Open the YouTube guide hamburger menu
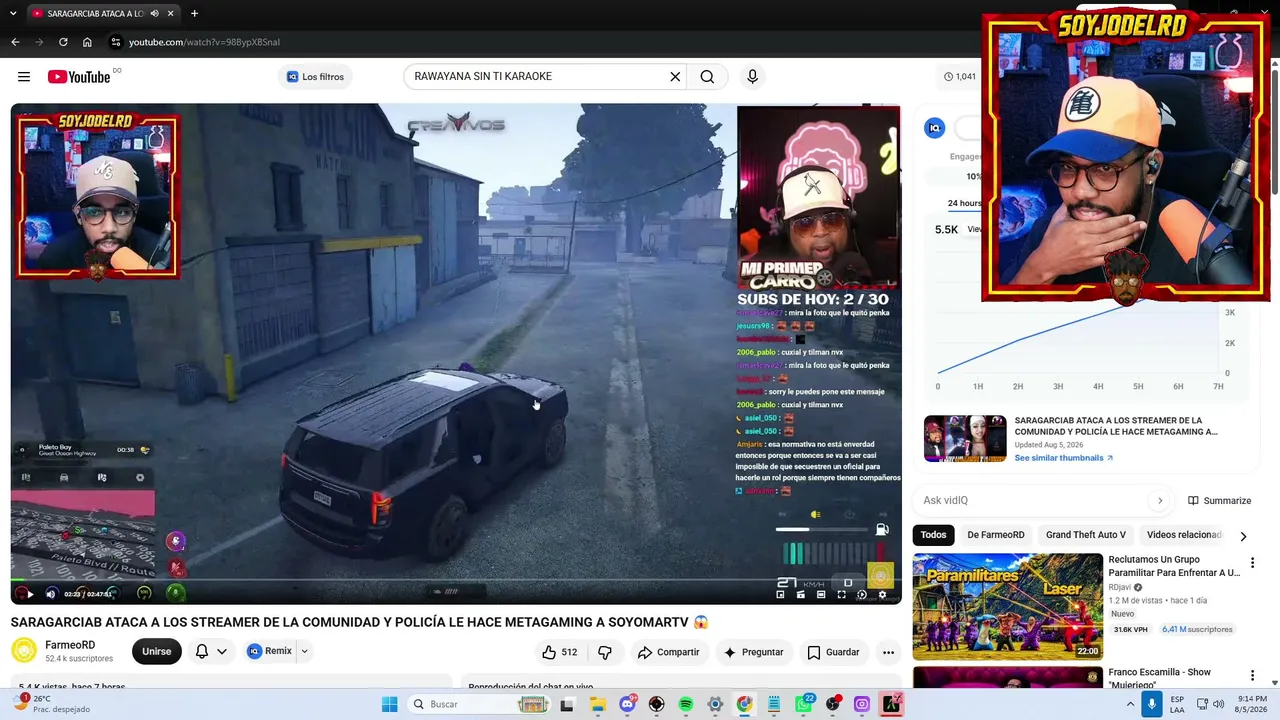1280x720 pixels. [x=24, y=77]
